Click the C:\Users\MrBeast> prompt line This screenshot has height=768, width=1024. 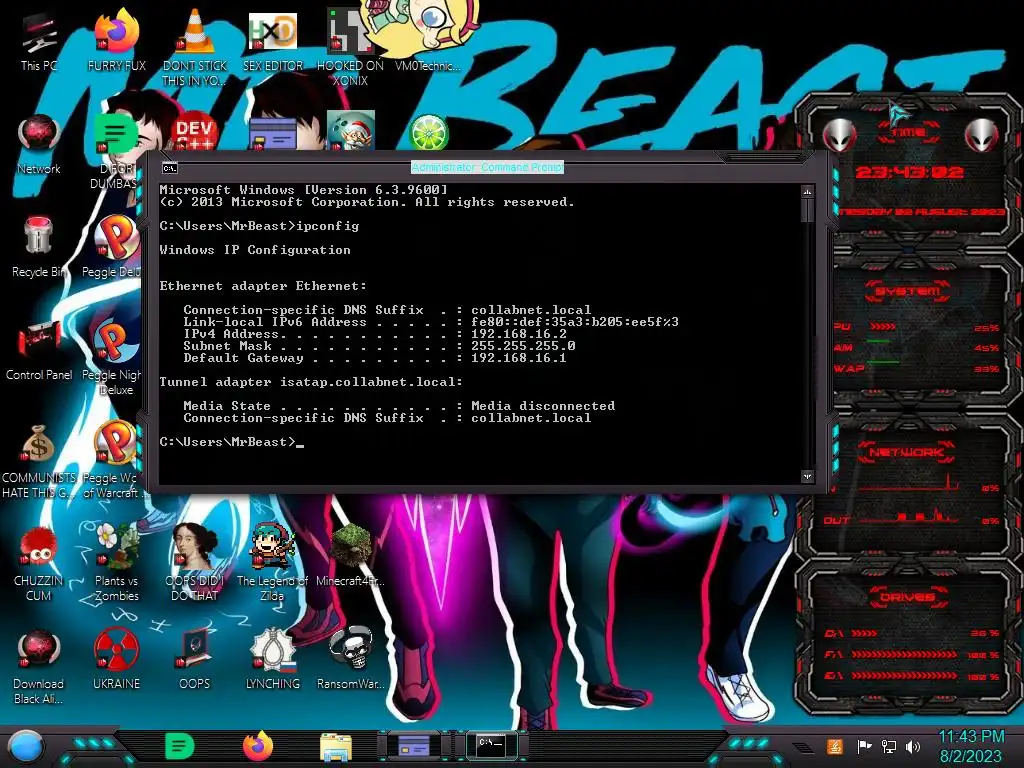[231, 442]
